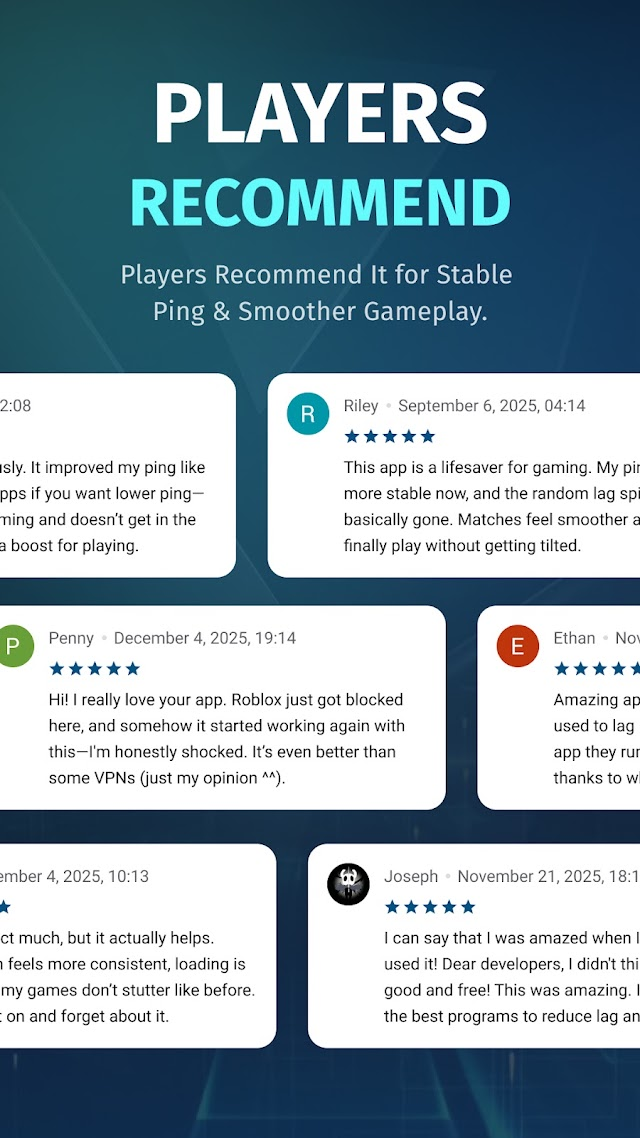Click Ethan's red E avatar

coord(517,646)
